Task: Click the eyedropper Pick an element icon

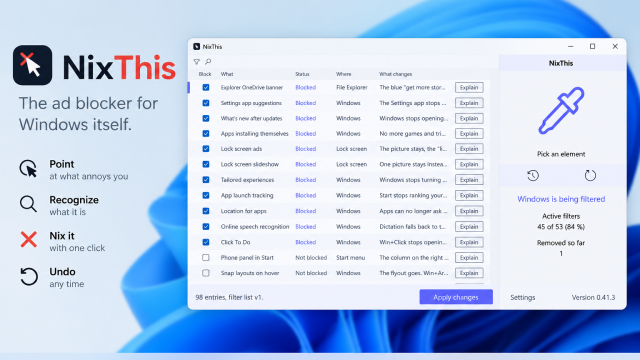Action: 561,111
